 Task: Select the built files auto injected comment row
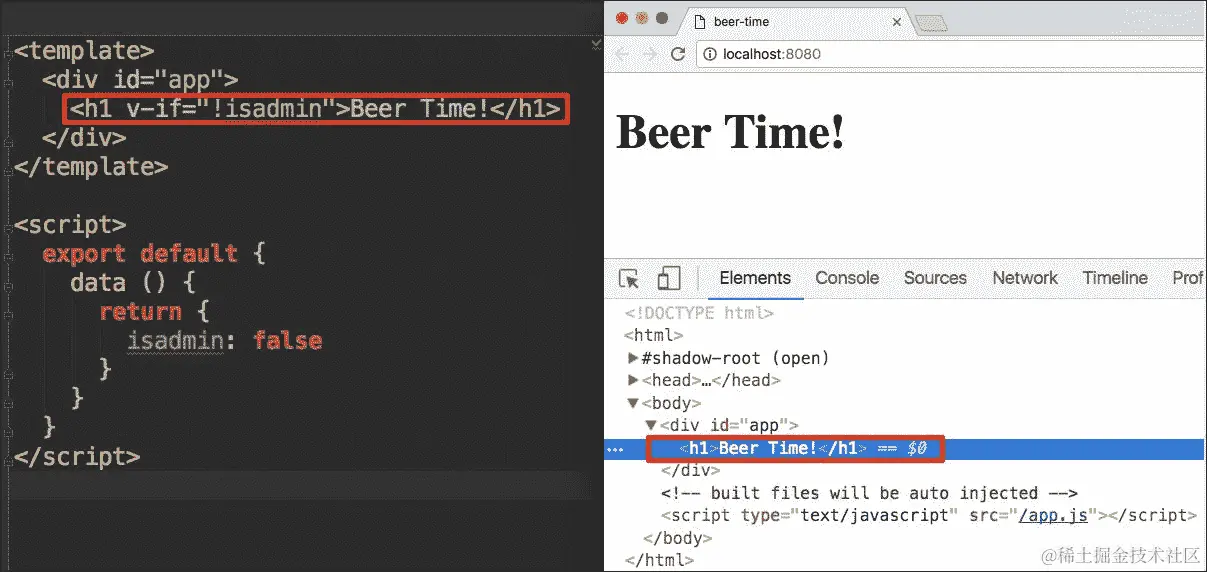[869, 493]
